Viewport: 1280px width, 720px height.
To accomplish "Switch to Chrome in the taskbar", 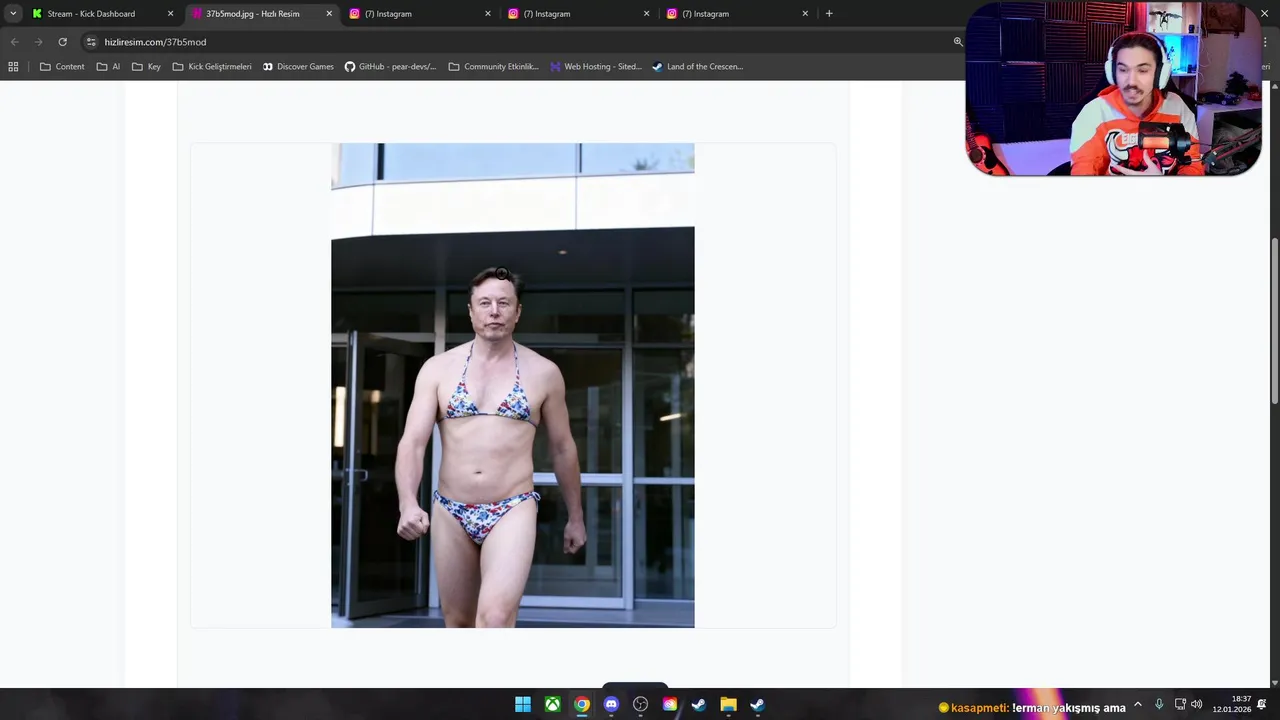I will point(581,705).
